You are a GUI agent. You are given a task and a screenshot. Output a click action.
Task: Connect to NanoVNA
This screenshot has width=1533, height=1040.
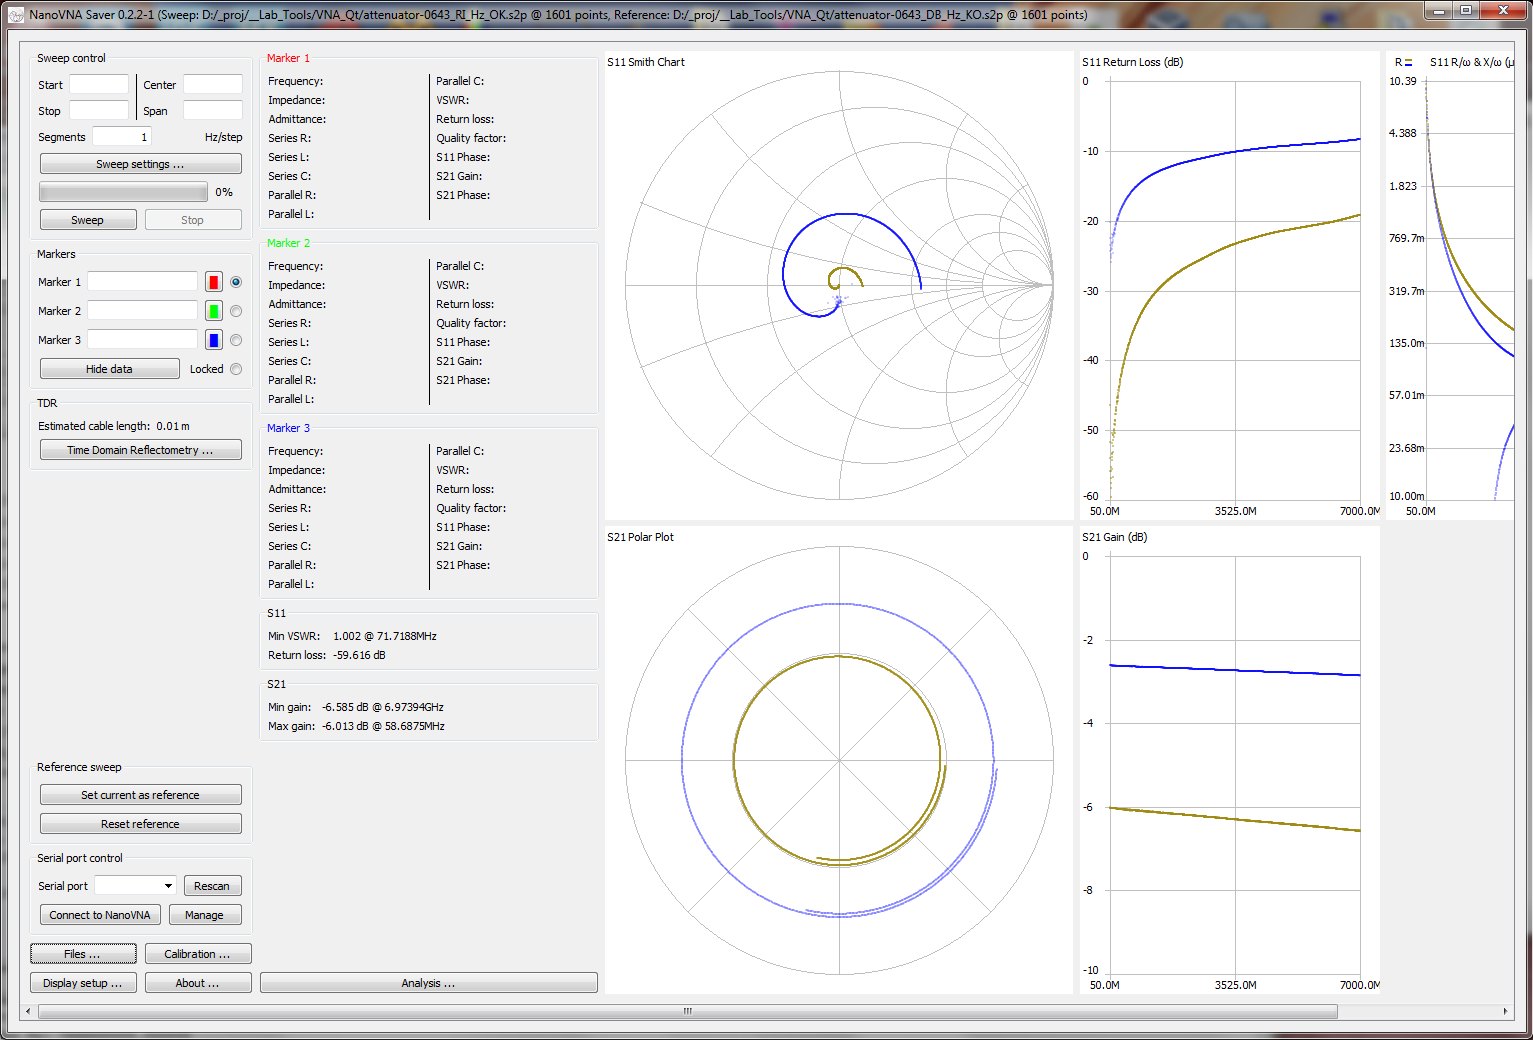pyautogui.click(x=99, y=914)
